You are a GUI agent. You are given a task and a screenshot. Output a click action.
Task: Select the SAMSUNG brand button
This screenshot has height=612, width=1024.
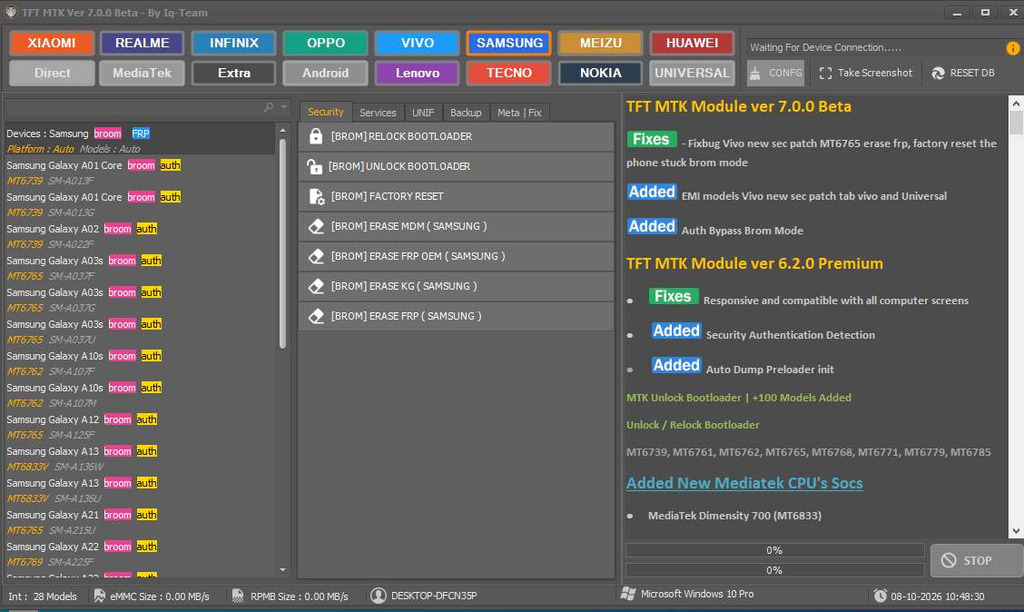509,43
